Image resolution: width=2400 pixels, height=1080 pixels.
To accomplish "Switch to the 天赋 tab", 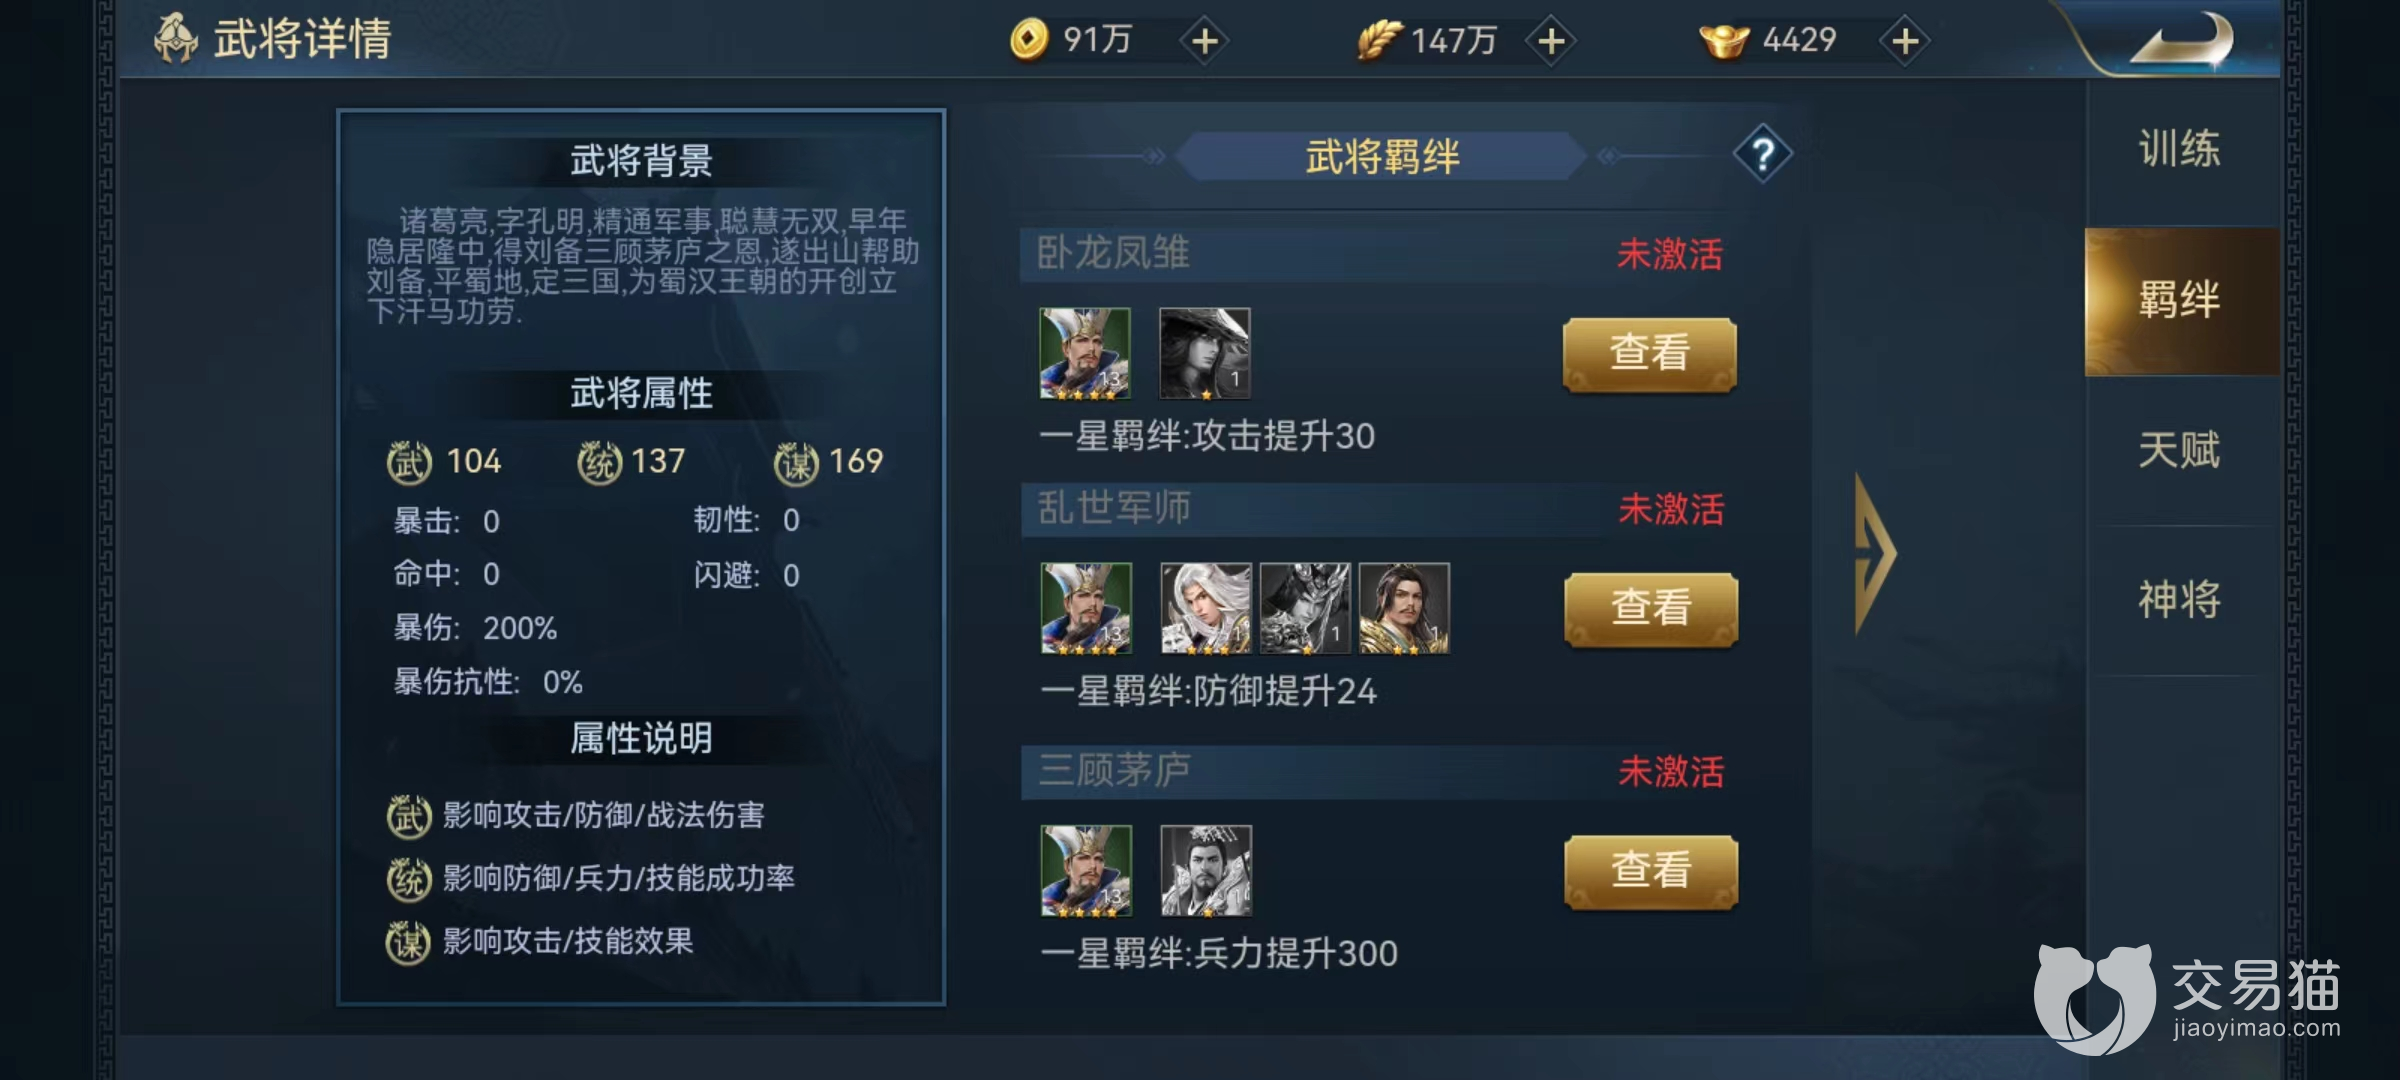I will (x=2180, y=450).
